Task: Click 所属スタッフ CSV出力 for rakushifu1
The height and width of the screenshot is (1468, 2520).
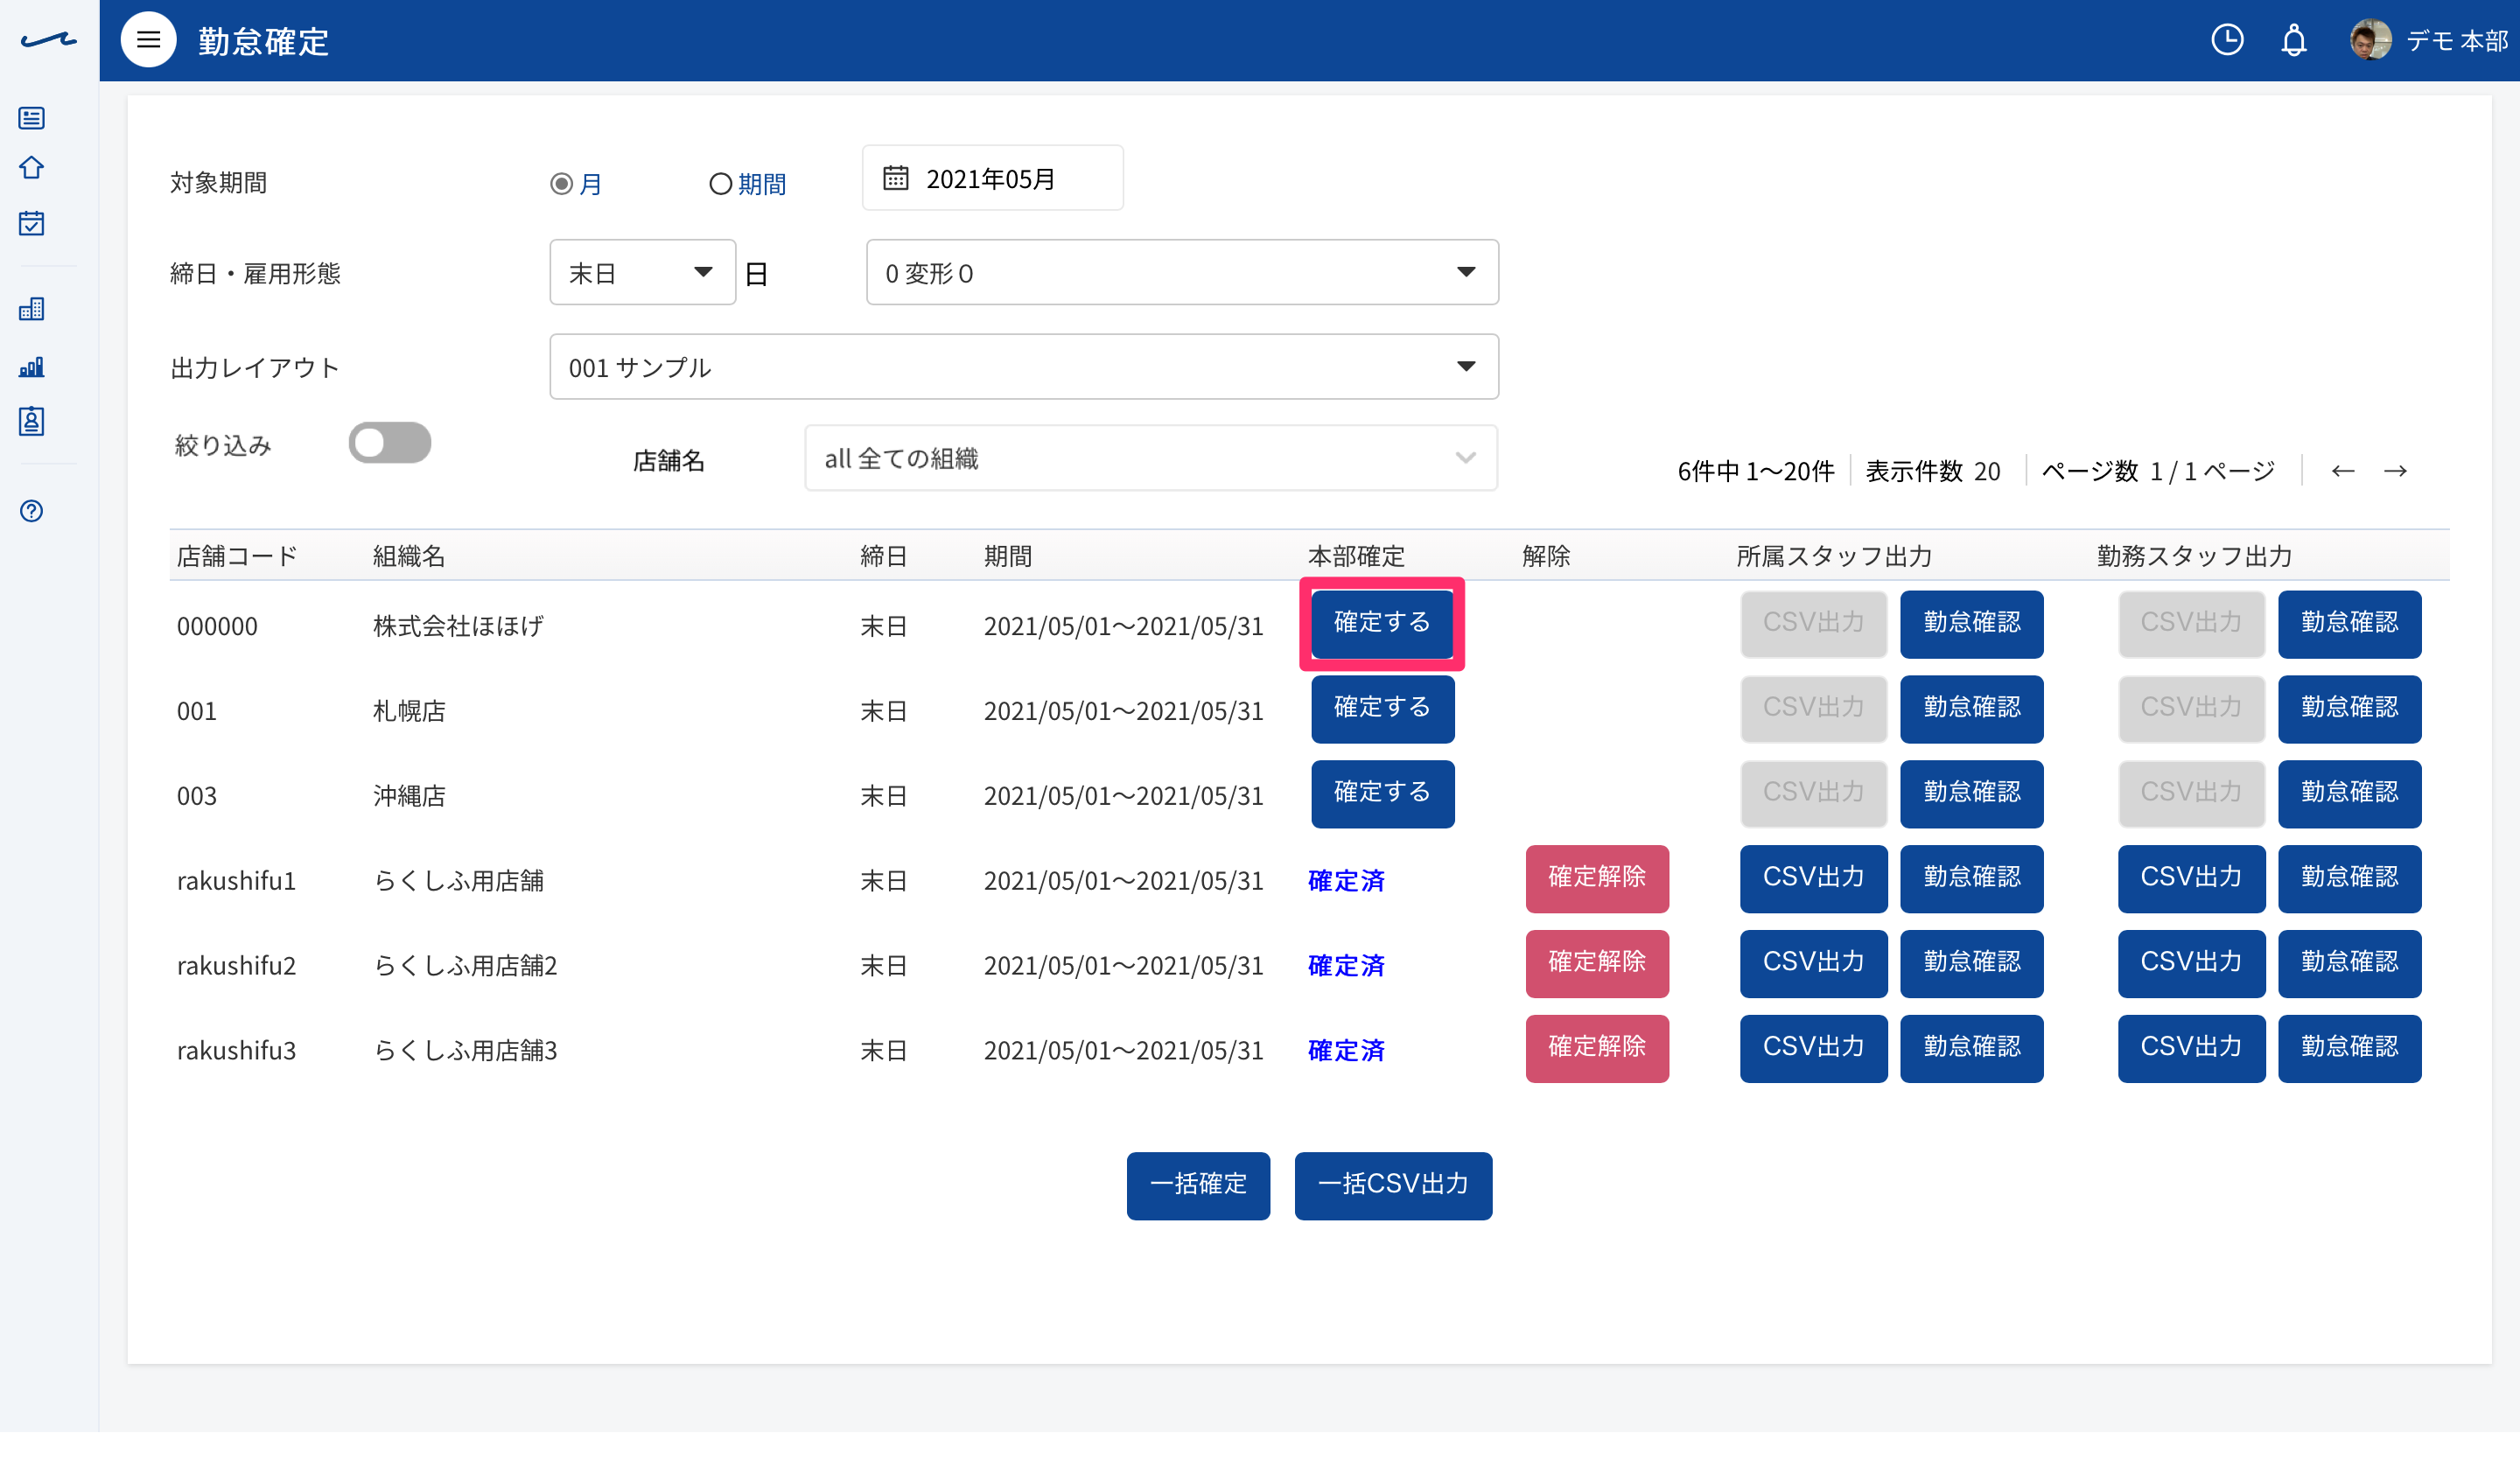Action: point(1813,879)
